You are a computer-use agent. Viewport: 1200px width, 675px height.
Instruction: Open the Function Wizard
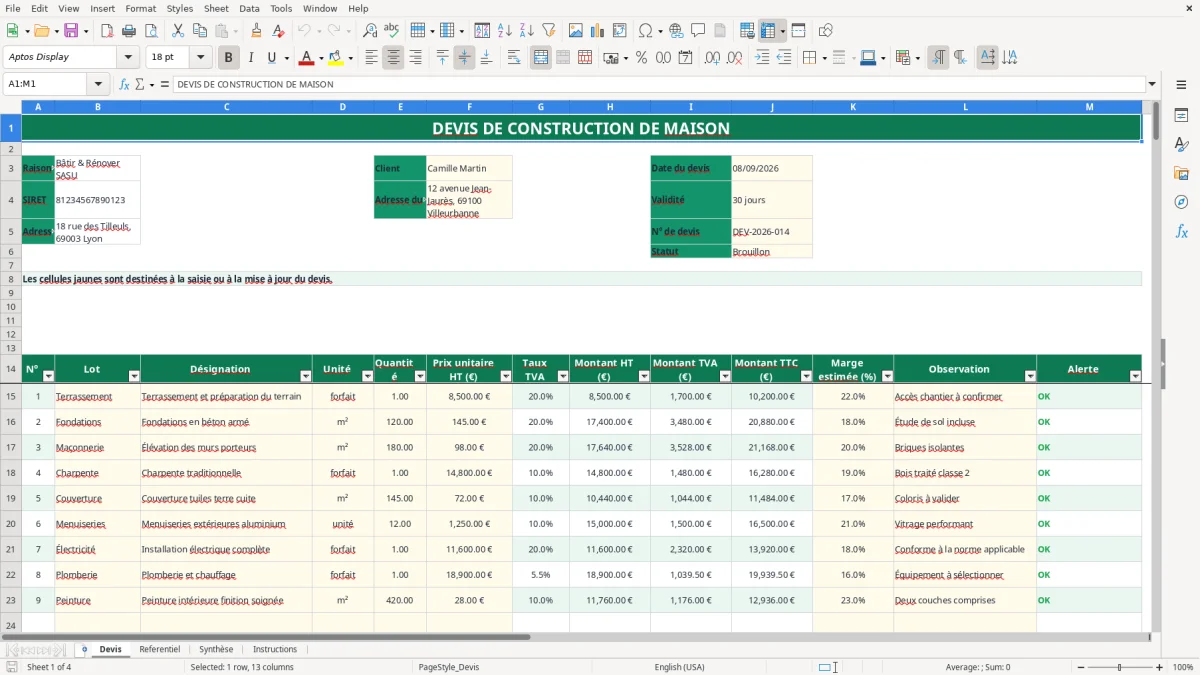point(125,84)
